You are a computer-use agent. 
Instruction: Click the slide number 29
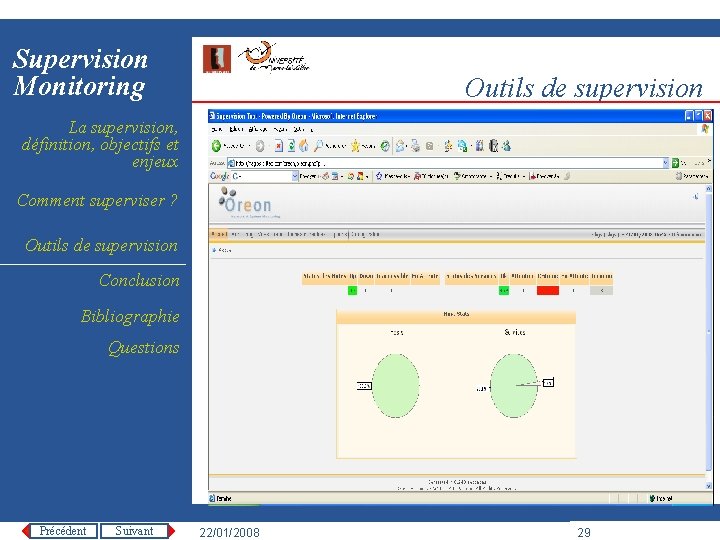584,532
